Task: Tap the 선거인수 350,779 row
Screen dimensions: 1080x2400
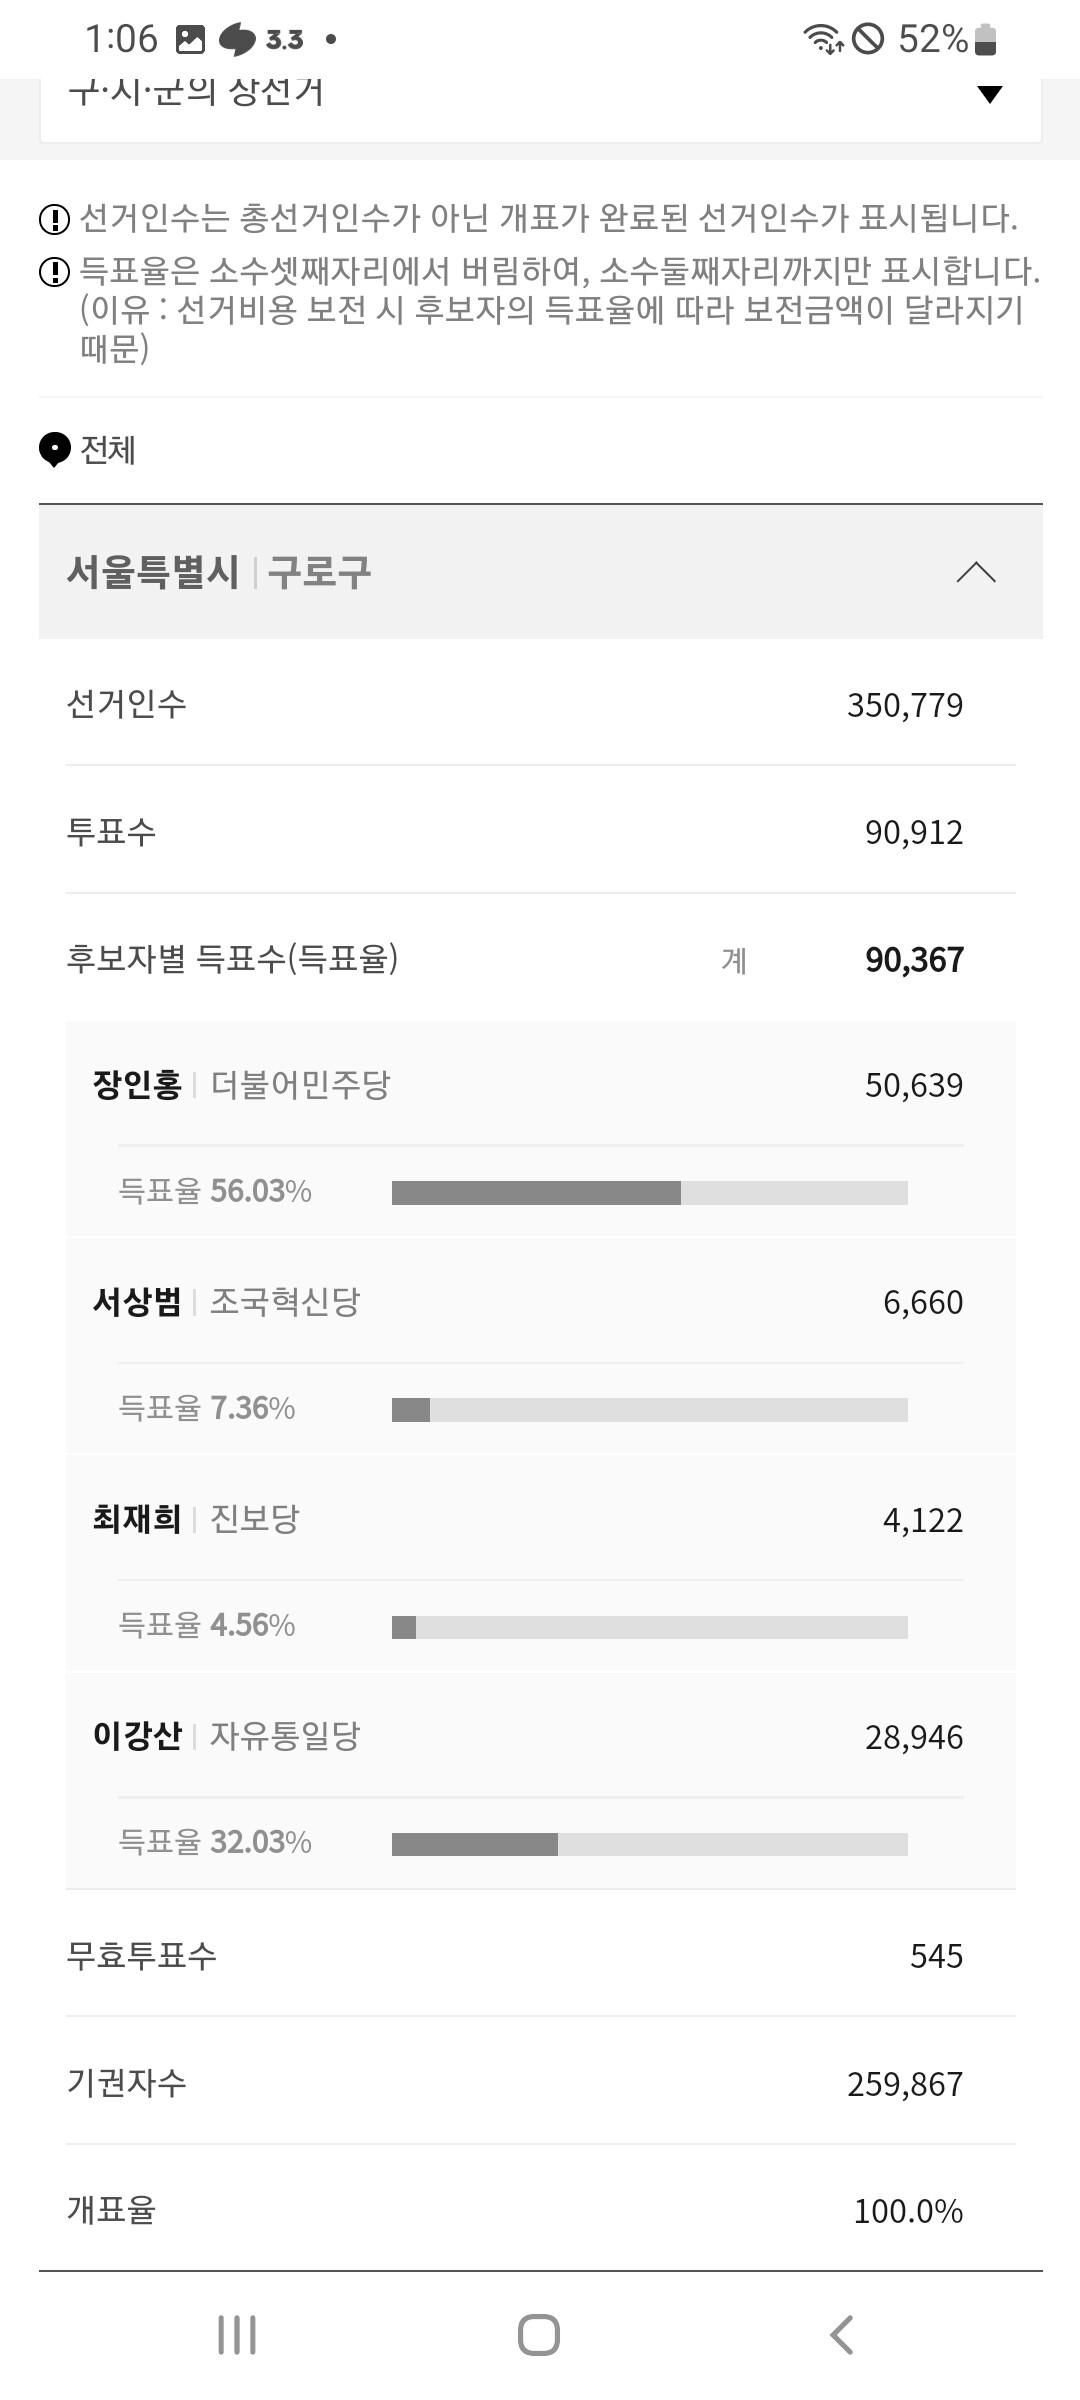Action: 540,705
